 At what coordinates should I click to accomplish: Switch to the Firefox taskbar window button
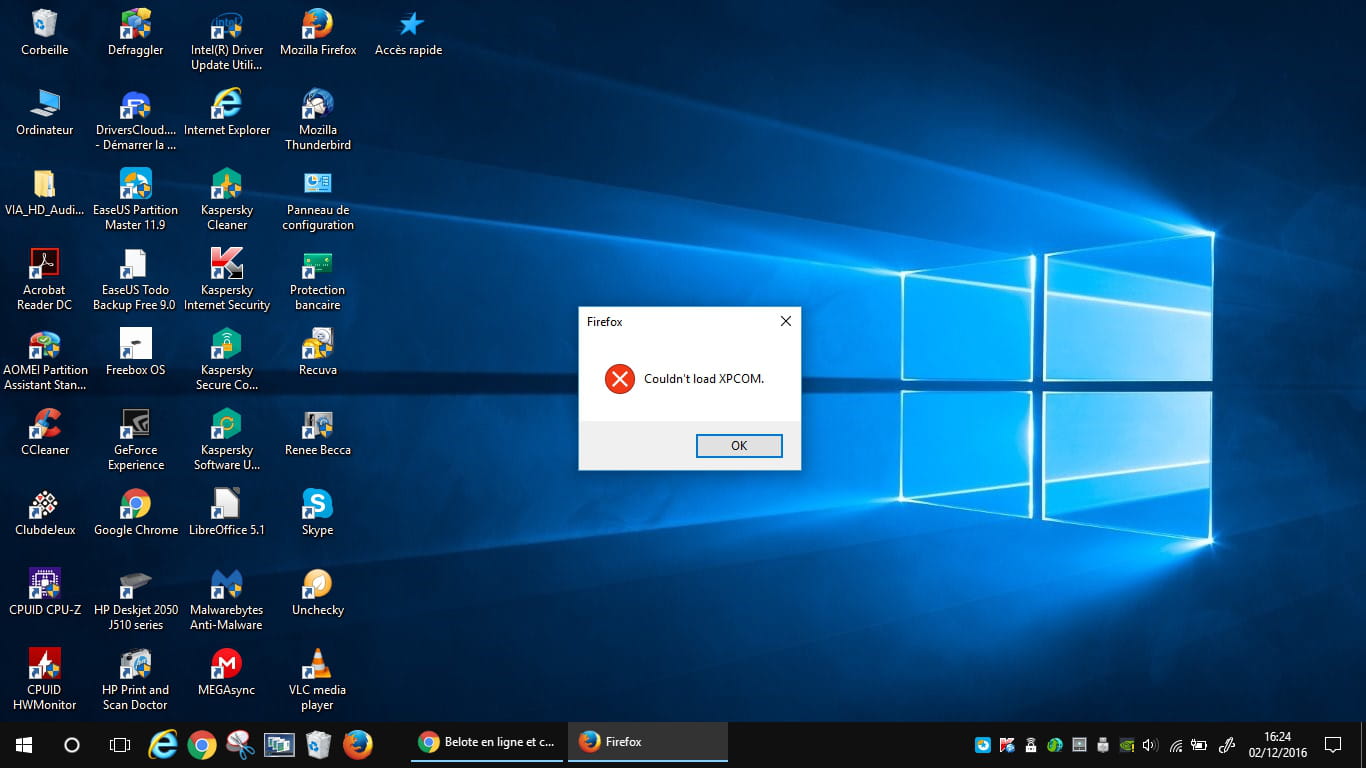[x=648, y=742]
